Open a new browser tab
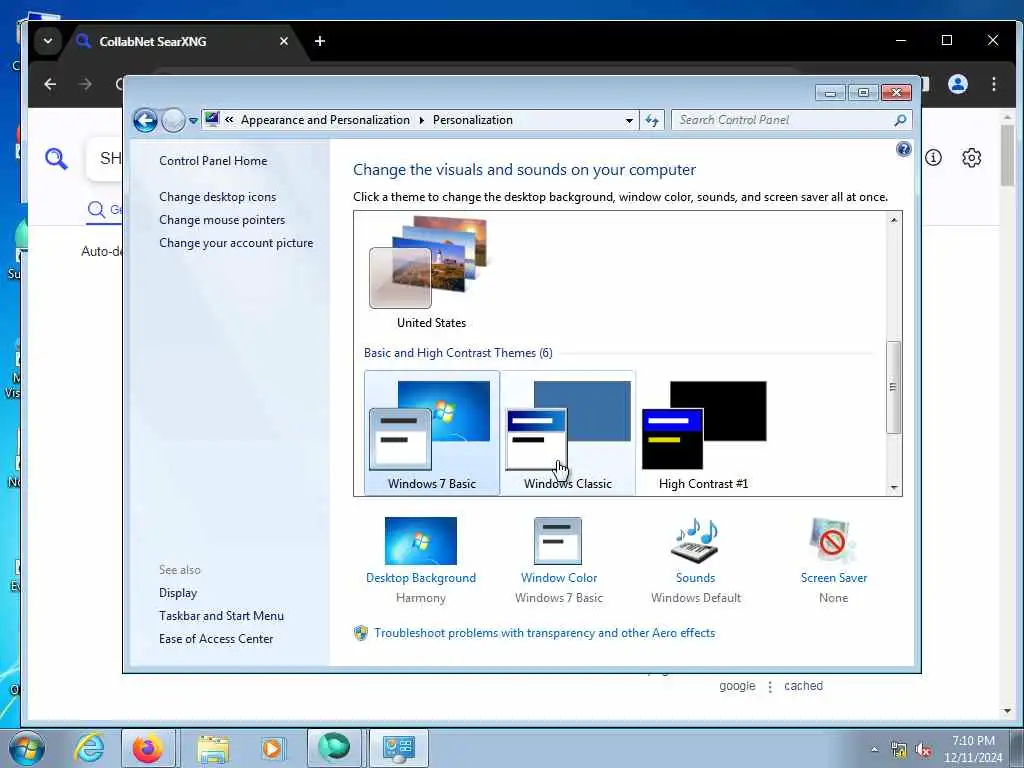Viewport: 1024px width, 768px height. [x=319, y=41]
